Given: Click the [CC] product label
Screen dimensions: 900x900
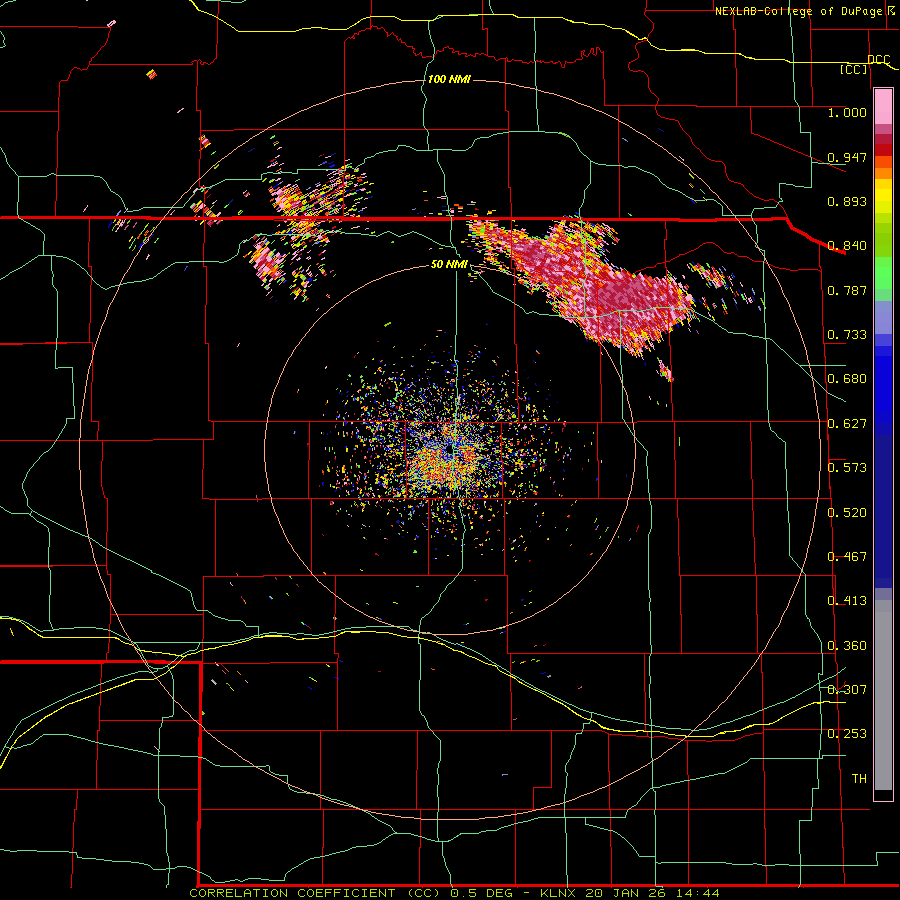Looking at the screenshot, I should pos(854,69).
